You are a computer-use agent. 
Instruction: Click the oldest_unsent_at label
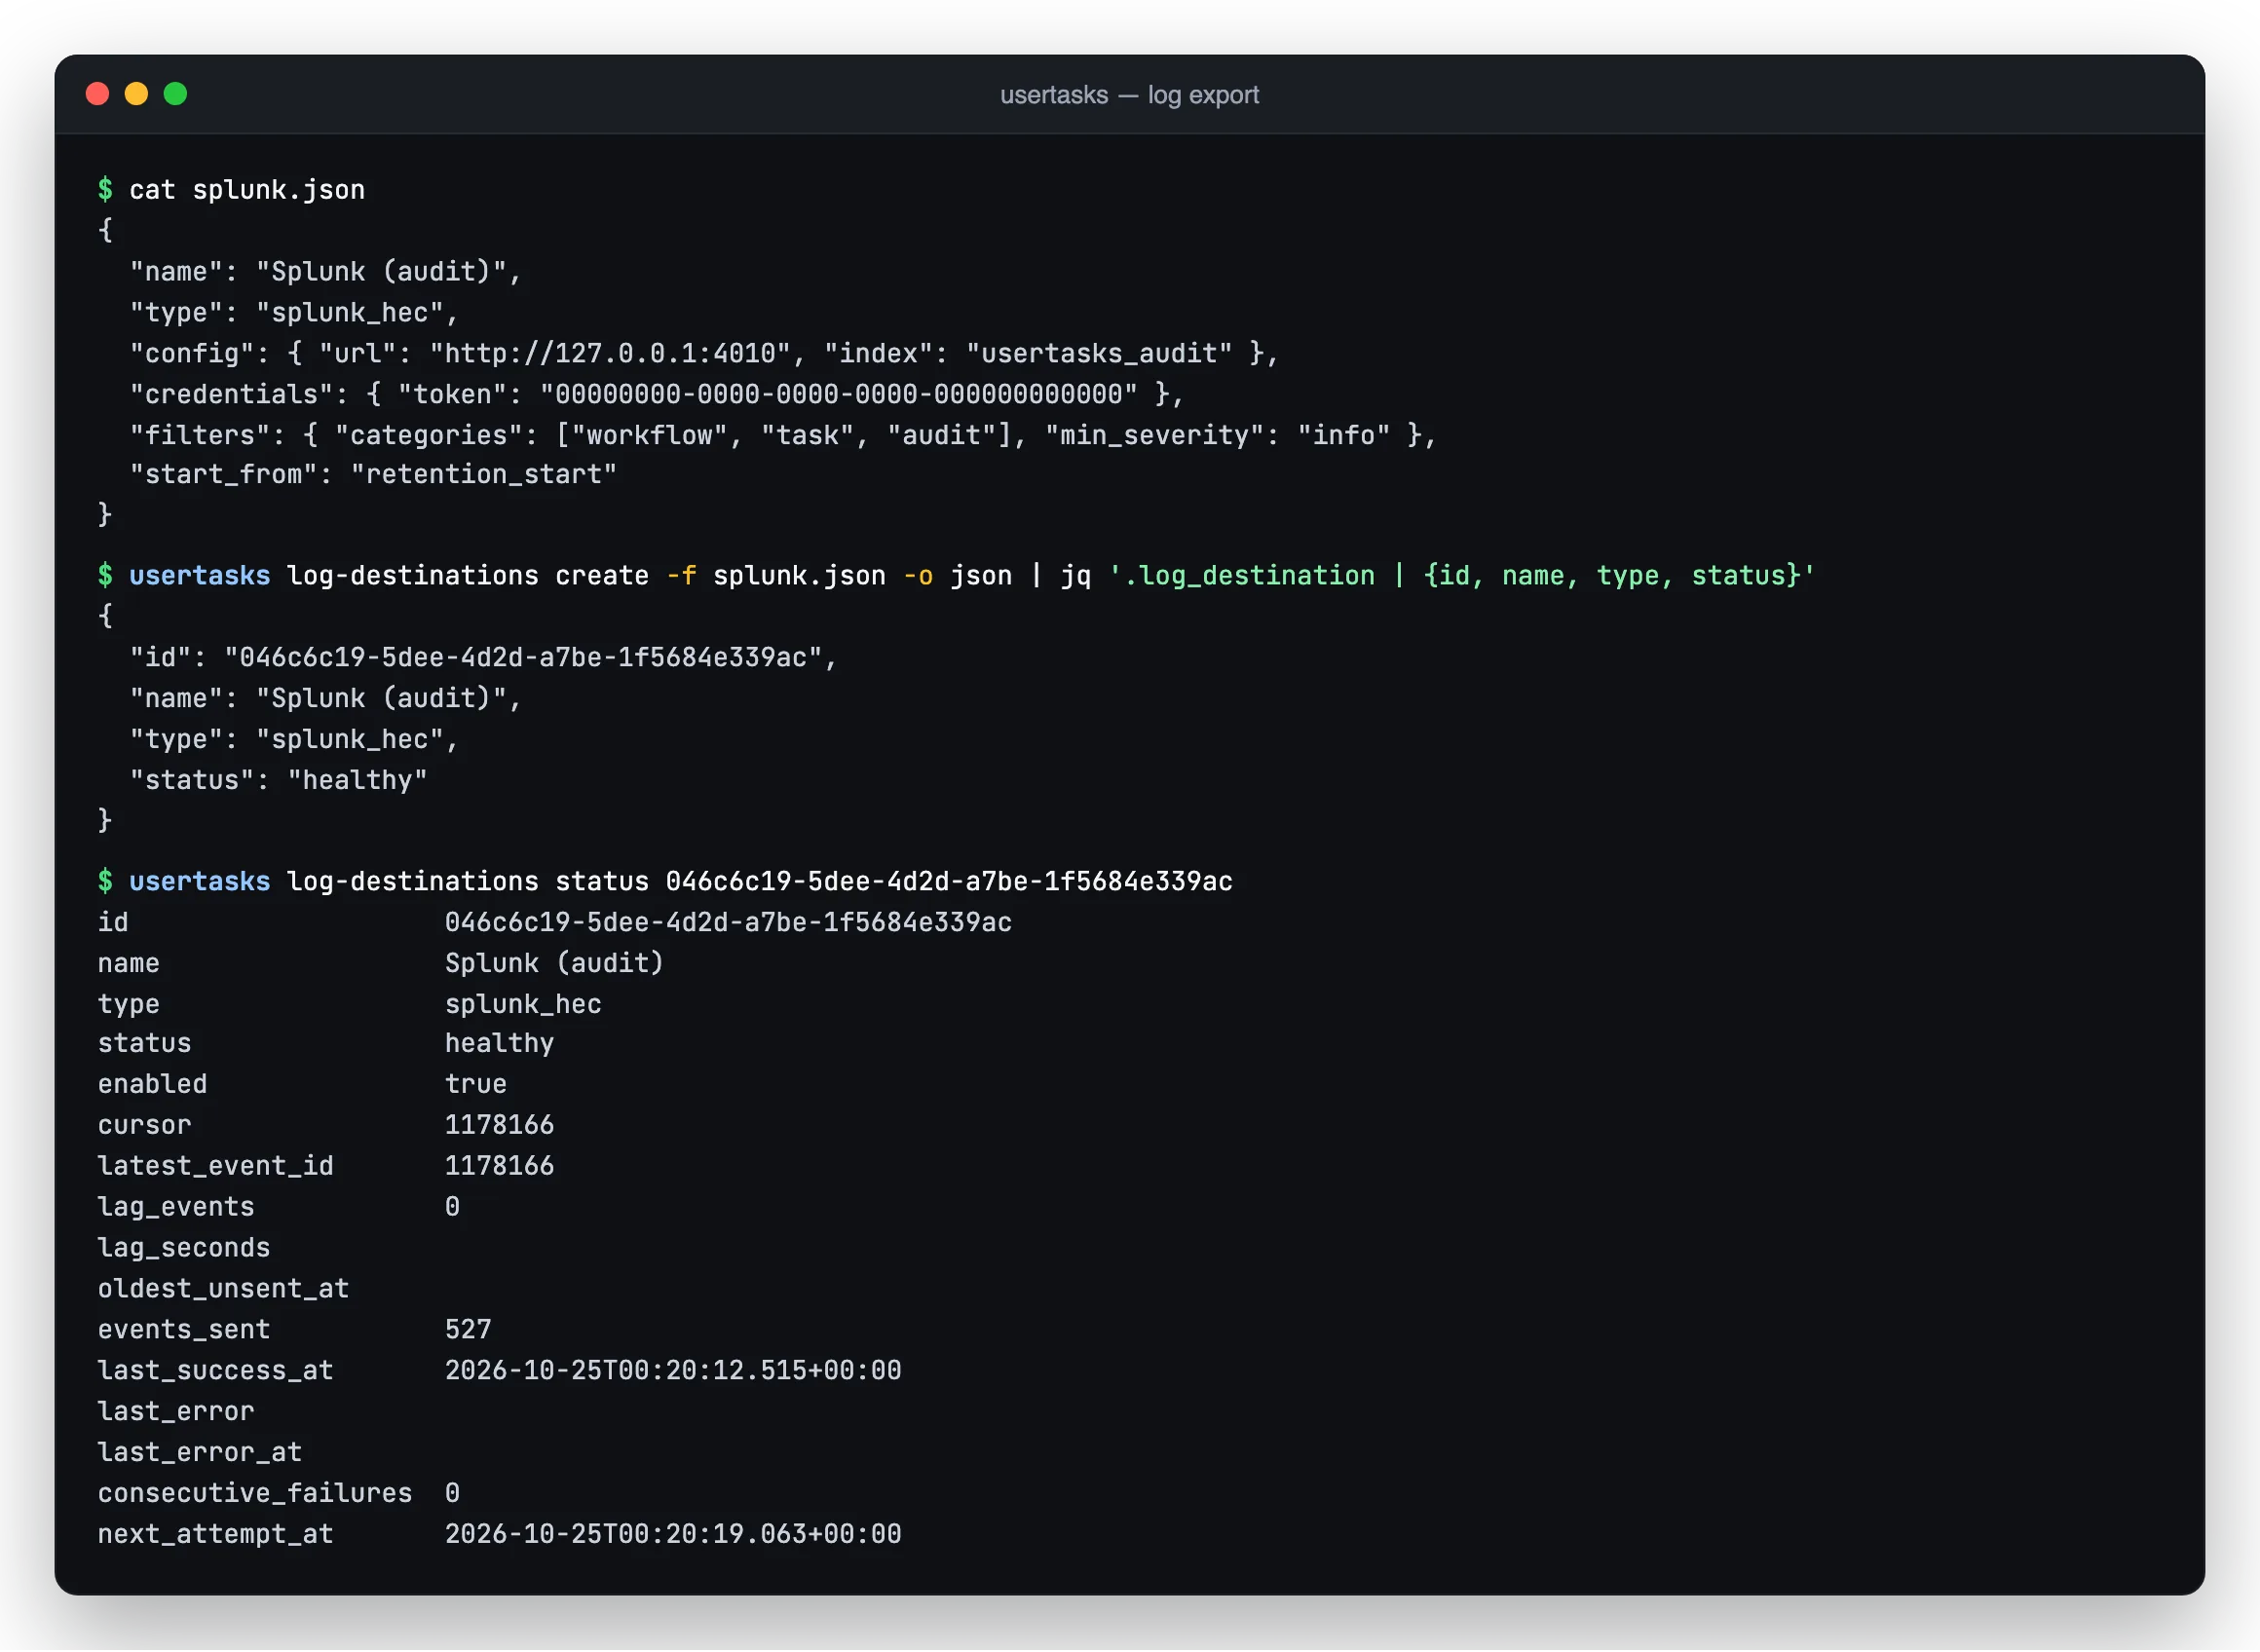pyautogui.click(x=223, y=1290)
